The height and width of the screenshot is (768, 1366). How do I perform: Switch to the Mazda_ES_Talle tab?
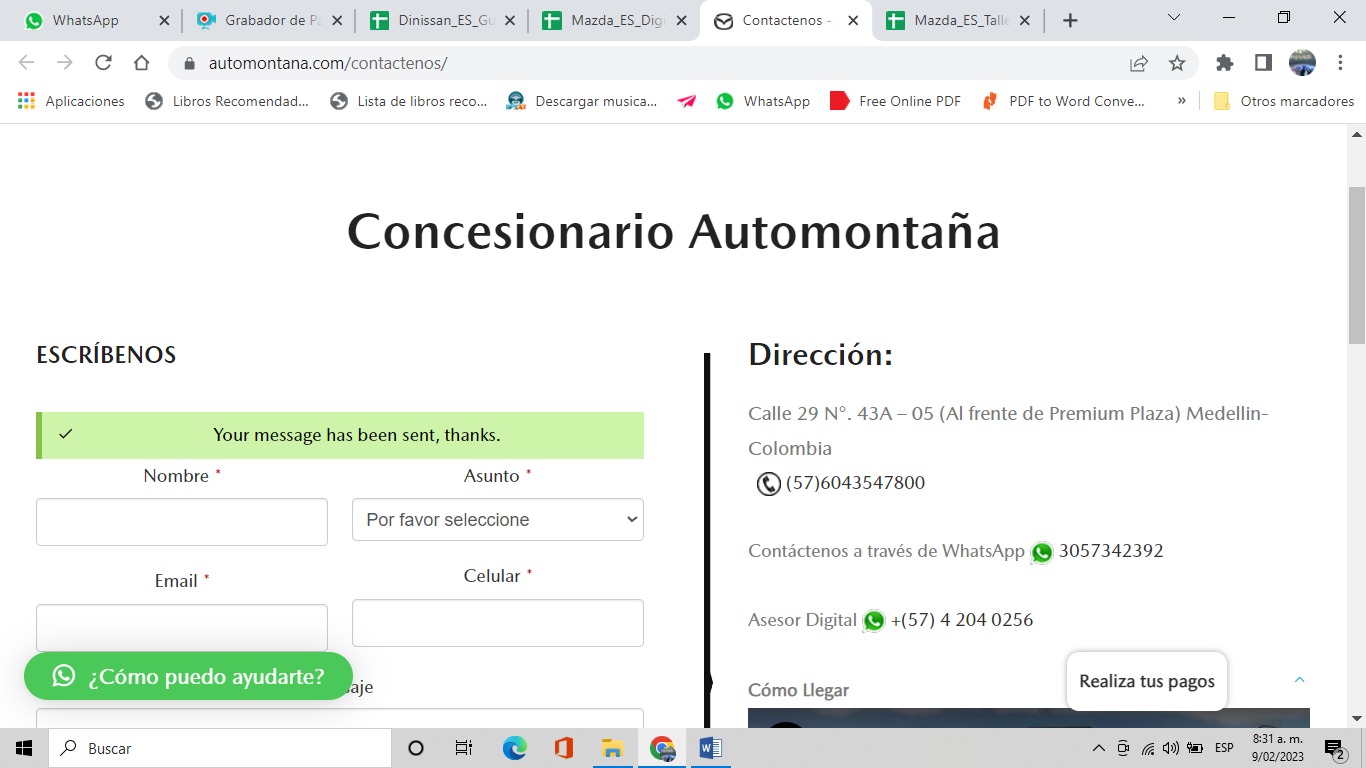coord(960,20)
